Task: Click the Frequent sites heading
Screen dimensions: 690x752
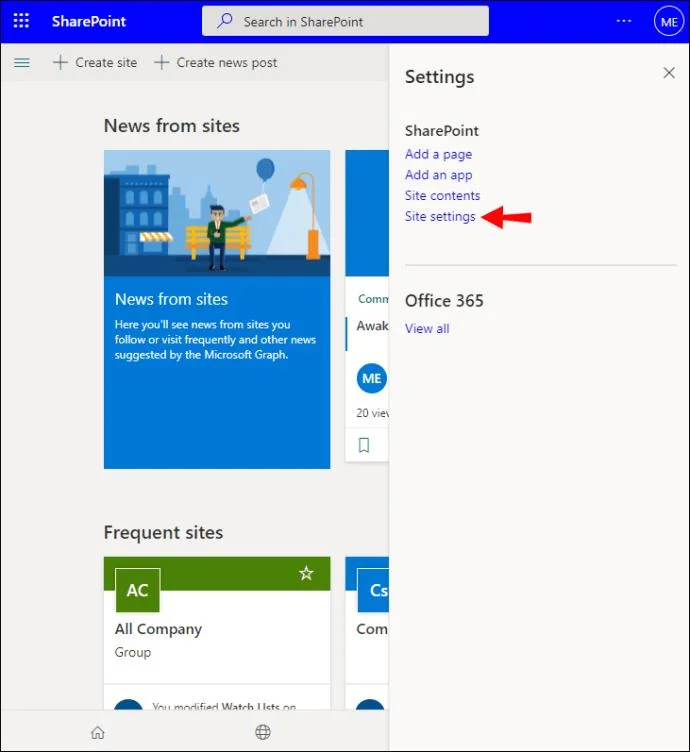Action: [x=164, y=532]
